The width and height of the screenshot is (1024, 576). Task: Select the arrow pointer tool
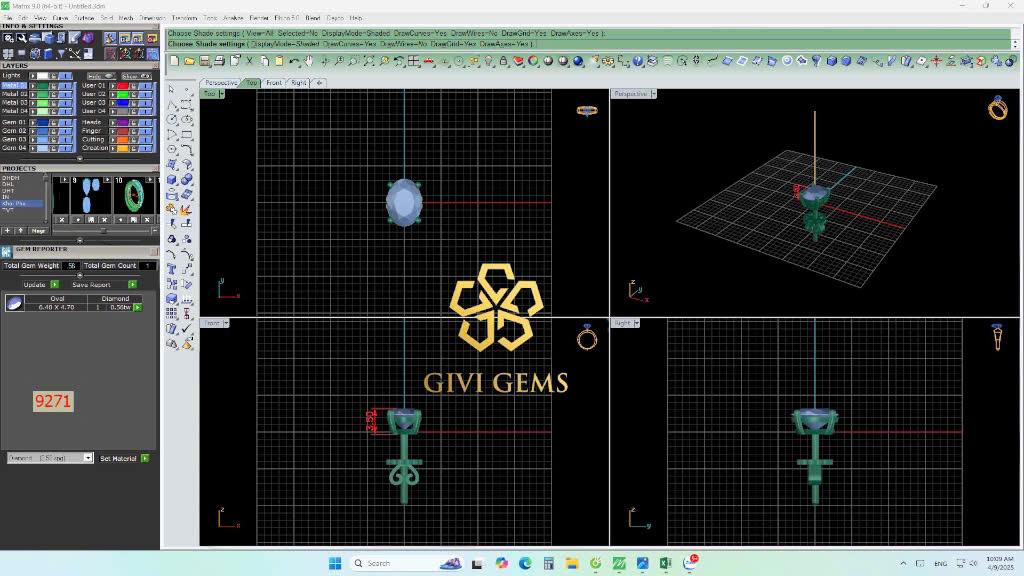172,89
